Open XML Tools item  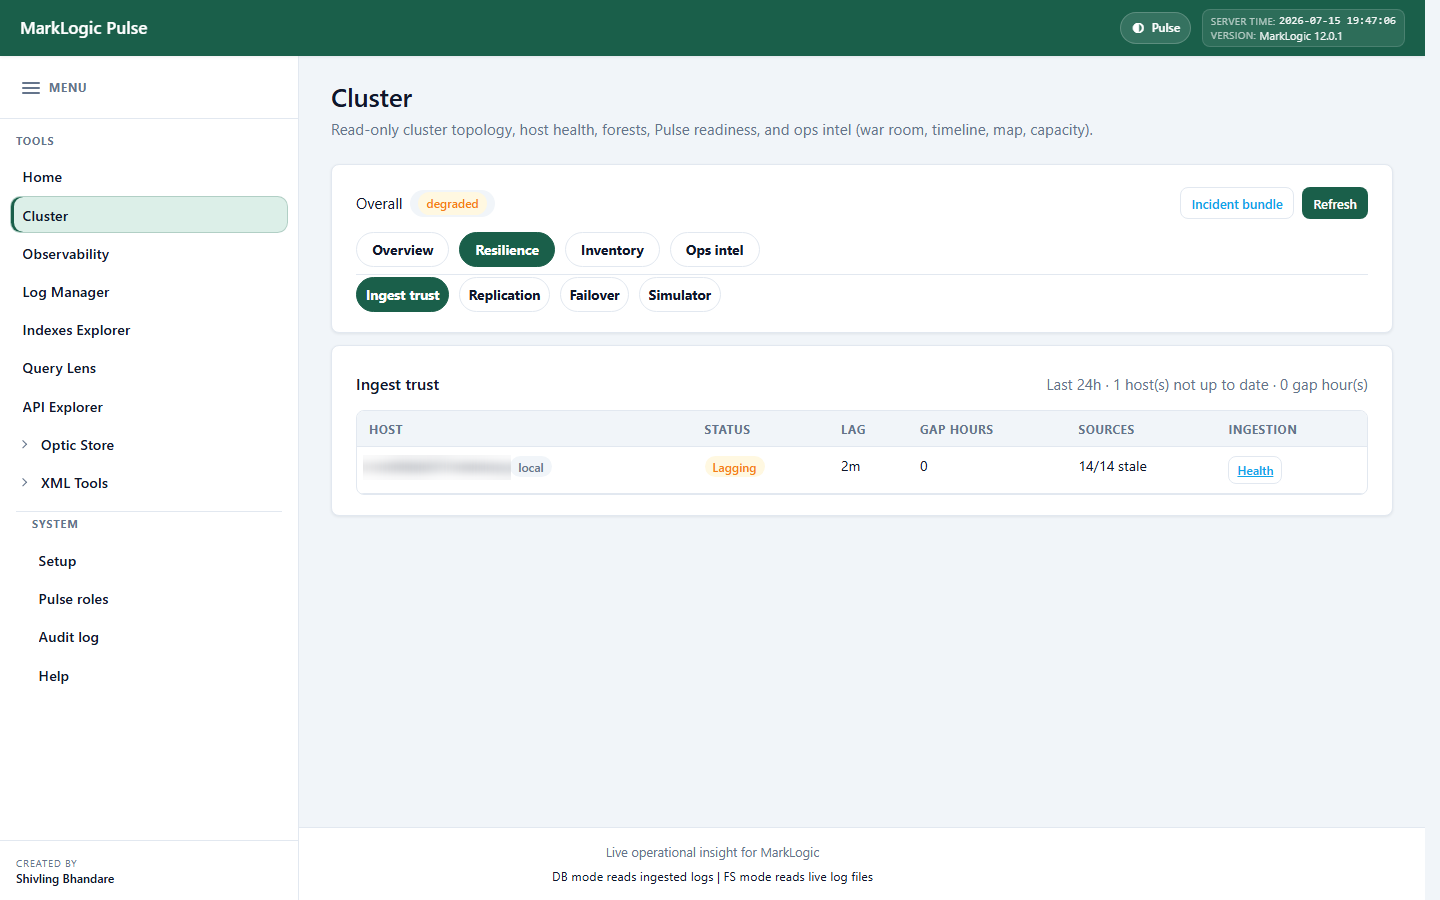[74, 483]
